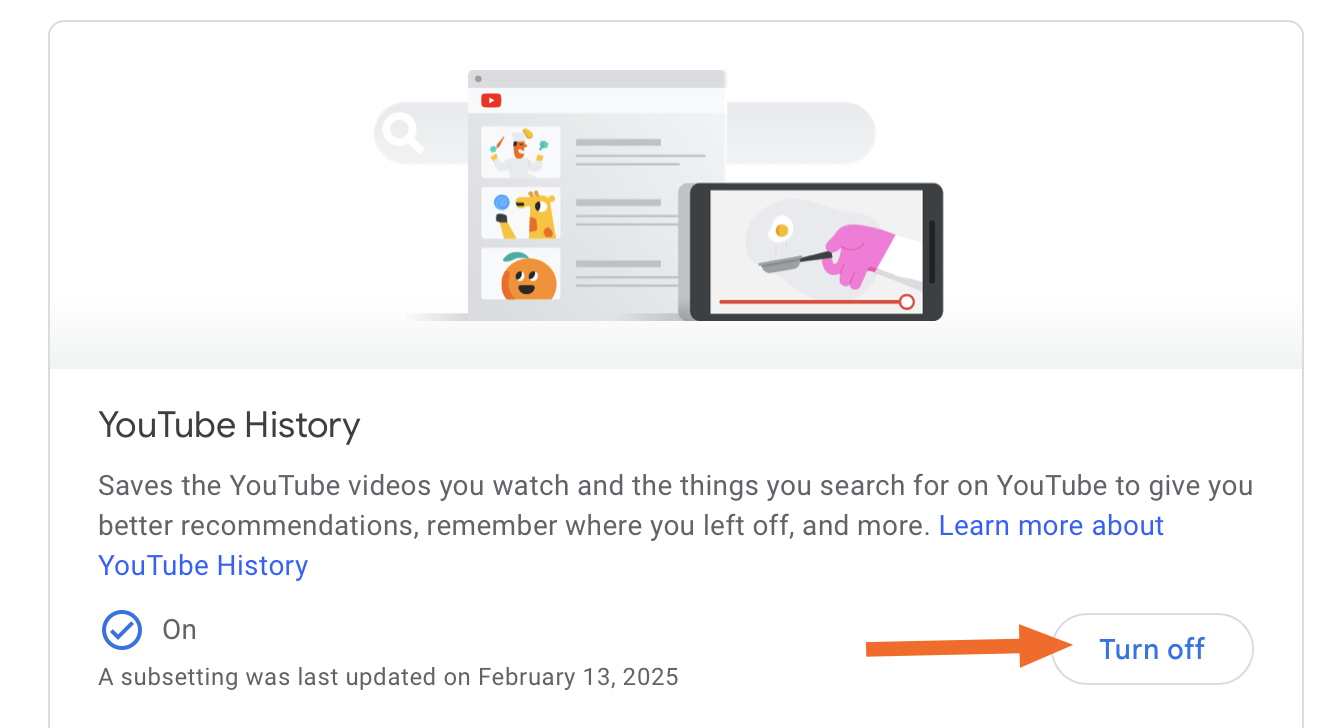Click the "On" status label
This screenshot has width=1336, height=728.
point(180,630)
